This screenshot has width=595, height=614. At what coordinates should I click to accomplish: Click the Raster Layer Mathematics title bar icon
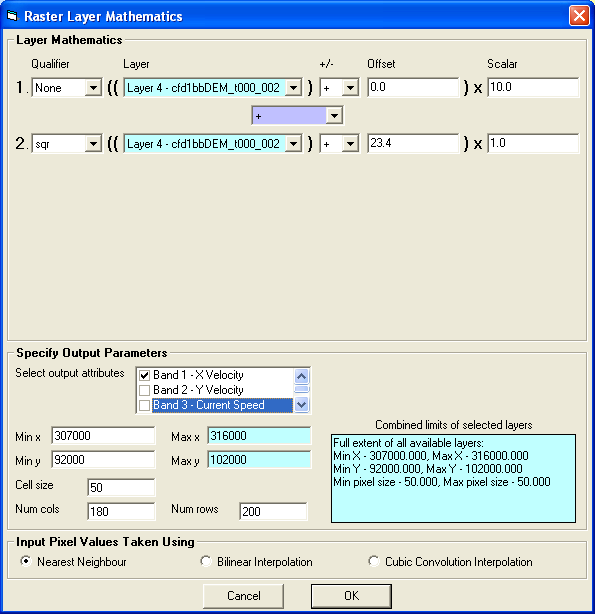click(x=13, y=16)
